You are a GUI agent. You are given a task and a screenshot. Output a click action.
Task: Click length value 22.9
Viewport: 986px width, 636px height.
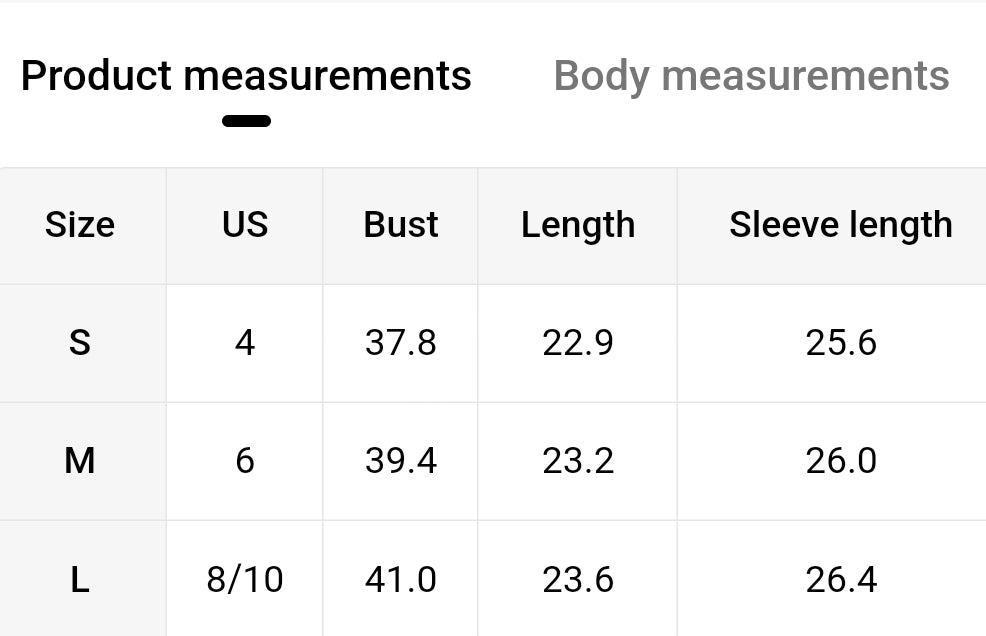pos(578,343)
